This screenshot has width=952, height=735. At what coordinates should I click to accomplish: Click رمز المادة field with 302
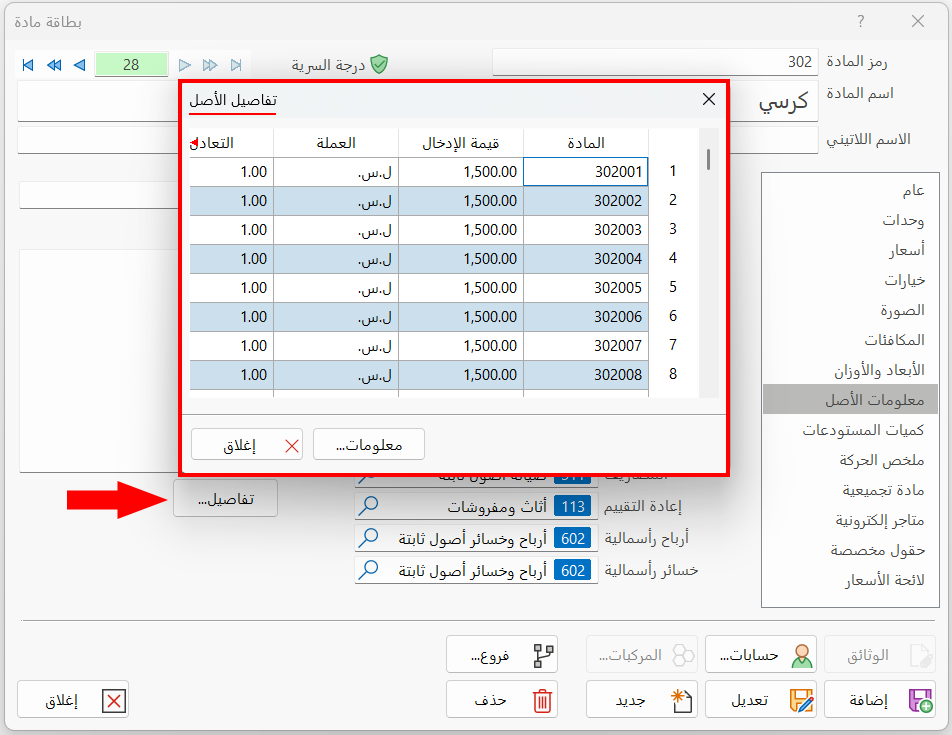655,62
